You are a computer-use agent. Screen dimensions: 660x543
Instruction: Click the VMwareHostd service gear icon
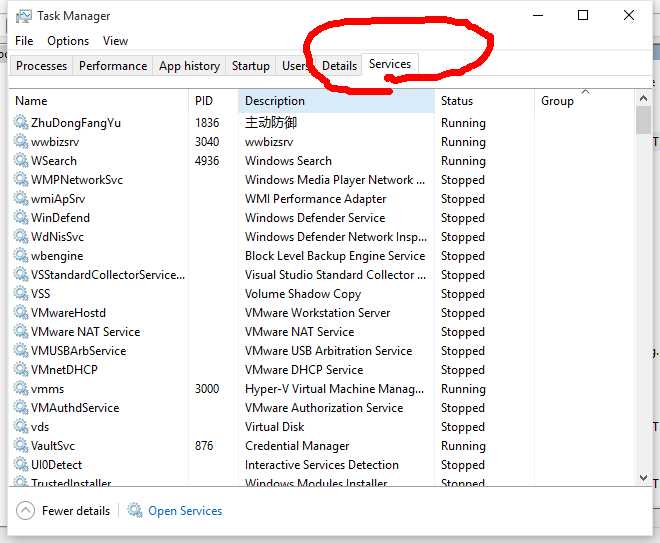[21, 312]
